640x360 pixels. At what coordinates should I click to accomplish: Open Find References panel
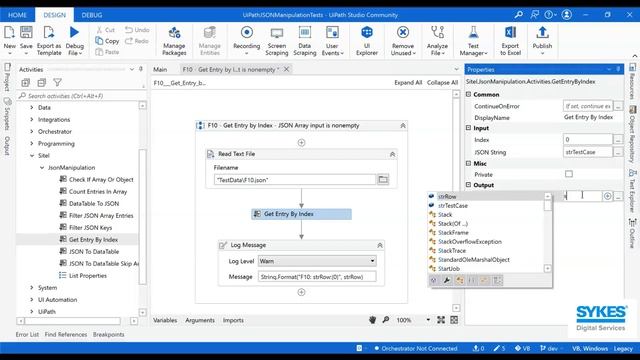[x=66, y=334]
